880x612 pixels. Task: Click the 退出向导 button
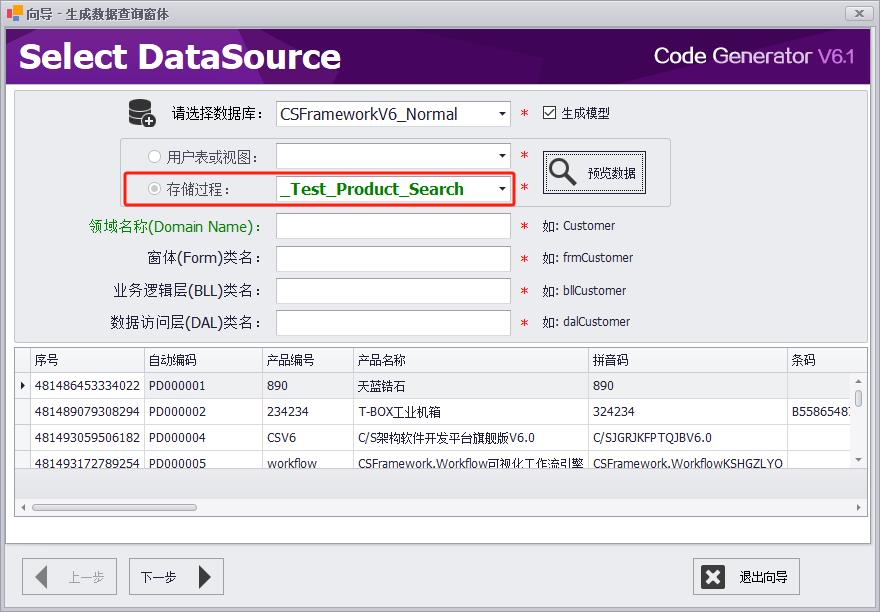click(x=746, y=577)
